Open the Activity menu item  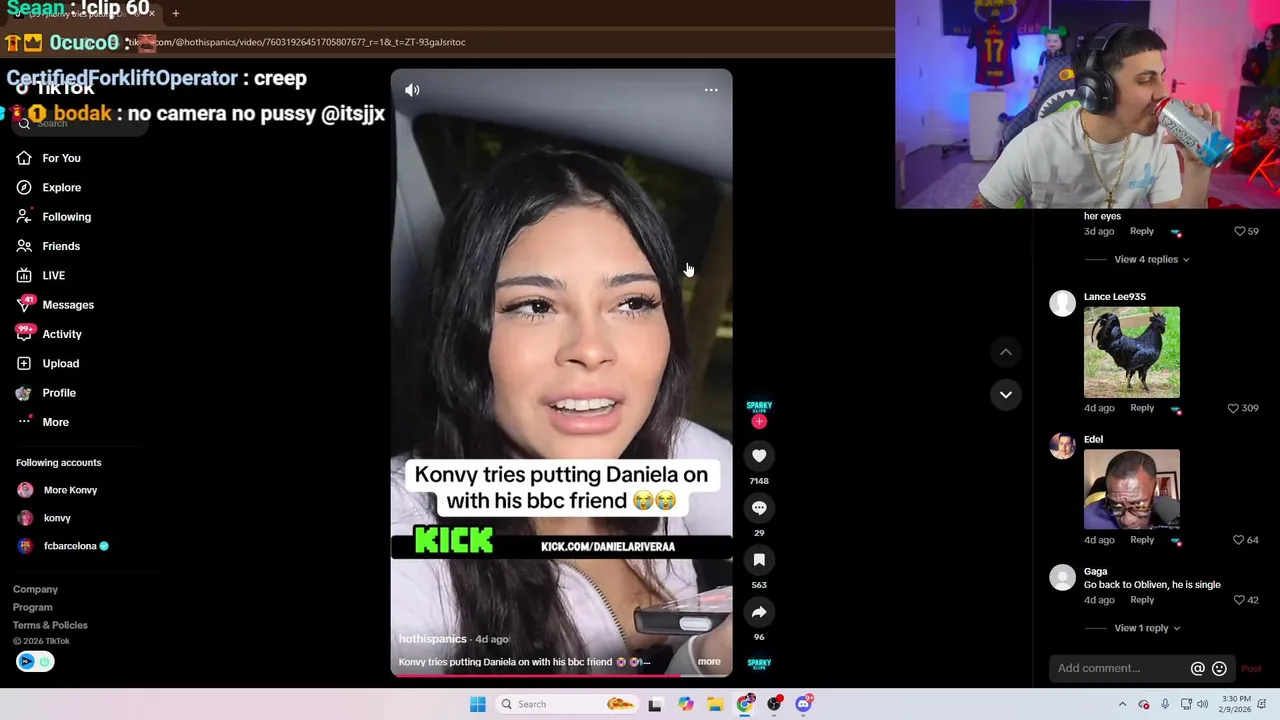pos(62,334)
